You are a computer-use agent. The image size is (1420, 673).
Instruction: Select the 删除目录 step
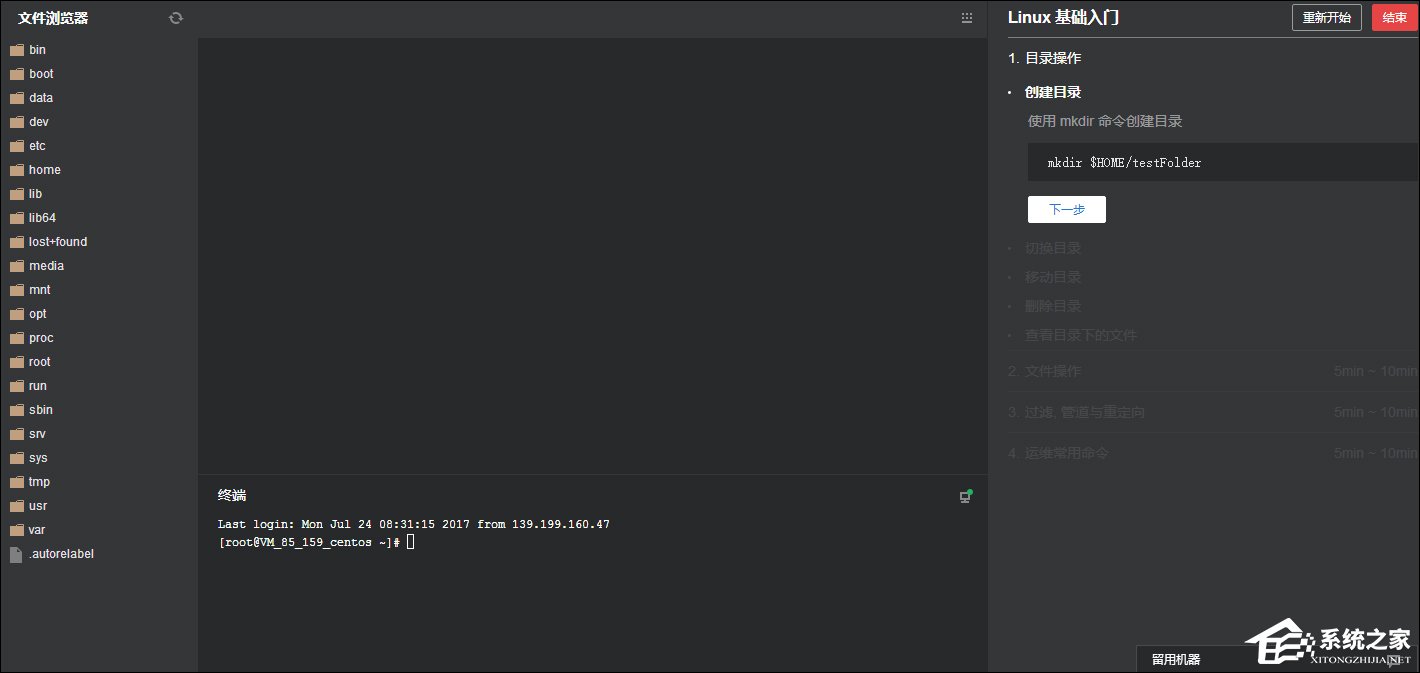tap(1053, 306)
